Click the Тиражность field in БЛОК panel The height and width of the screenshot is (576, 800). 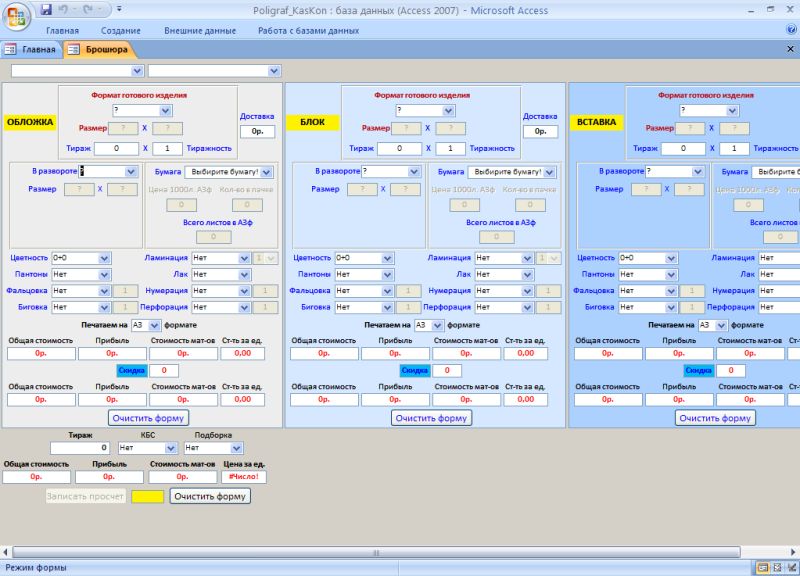pos(450,149)
